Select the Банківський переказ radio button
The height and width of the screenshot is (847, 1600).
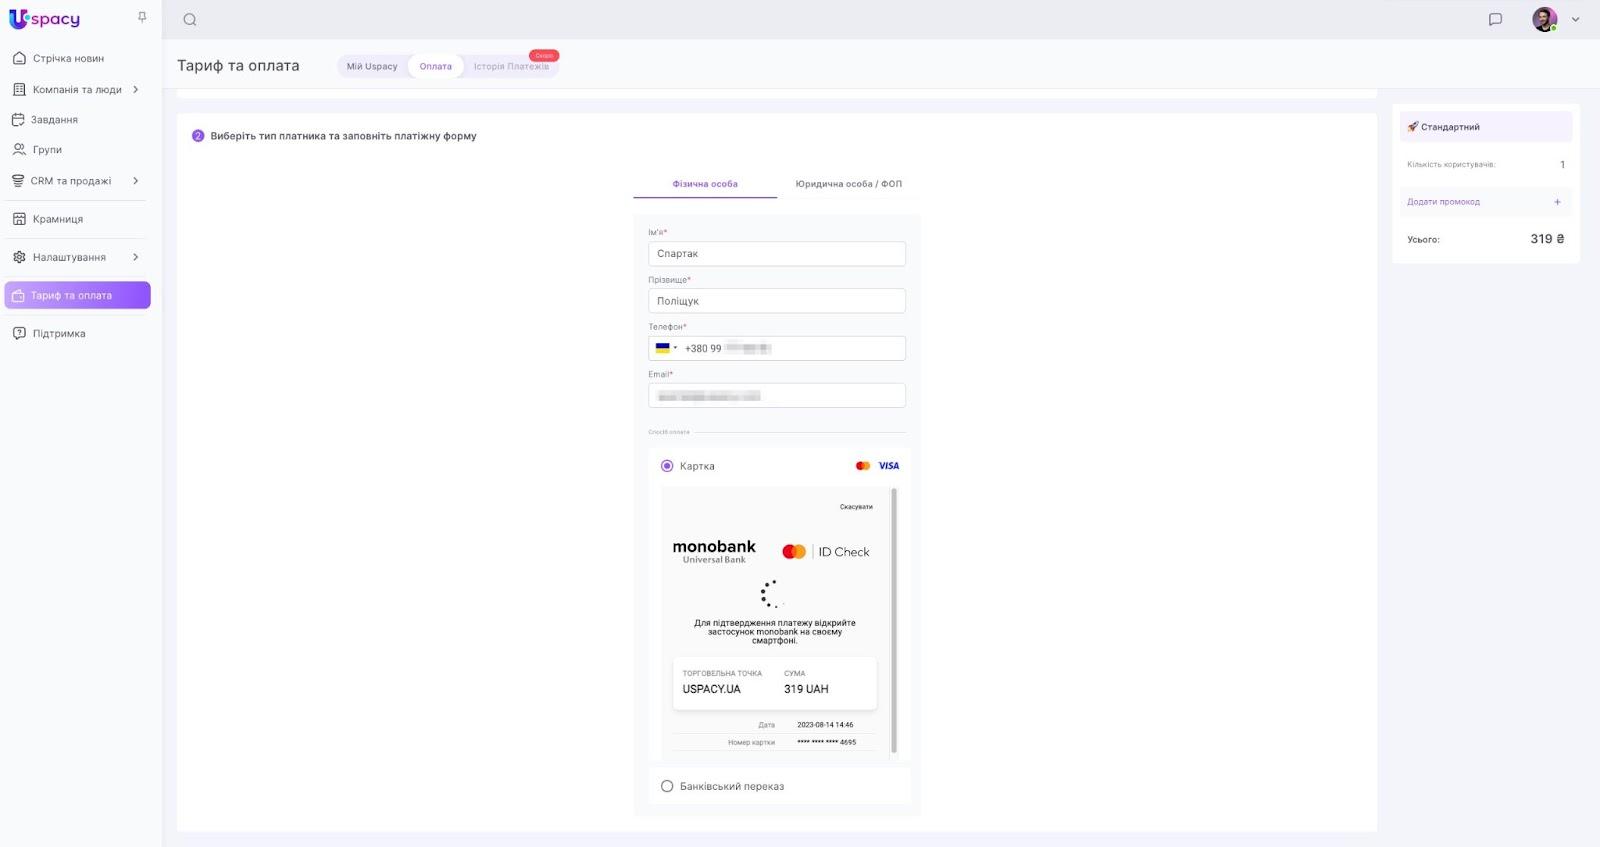pos(667,786)
